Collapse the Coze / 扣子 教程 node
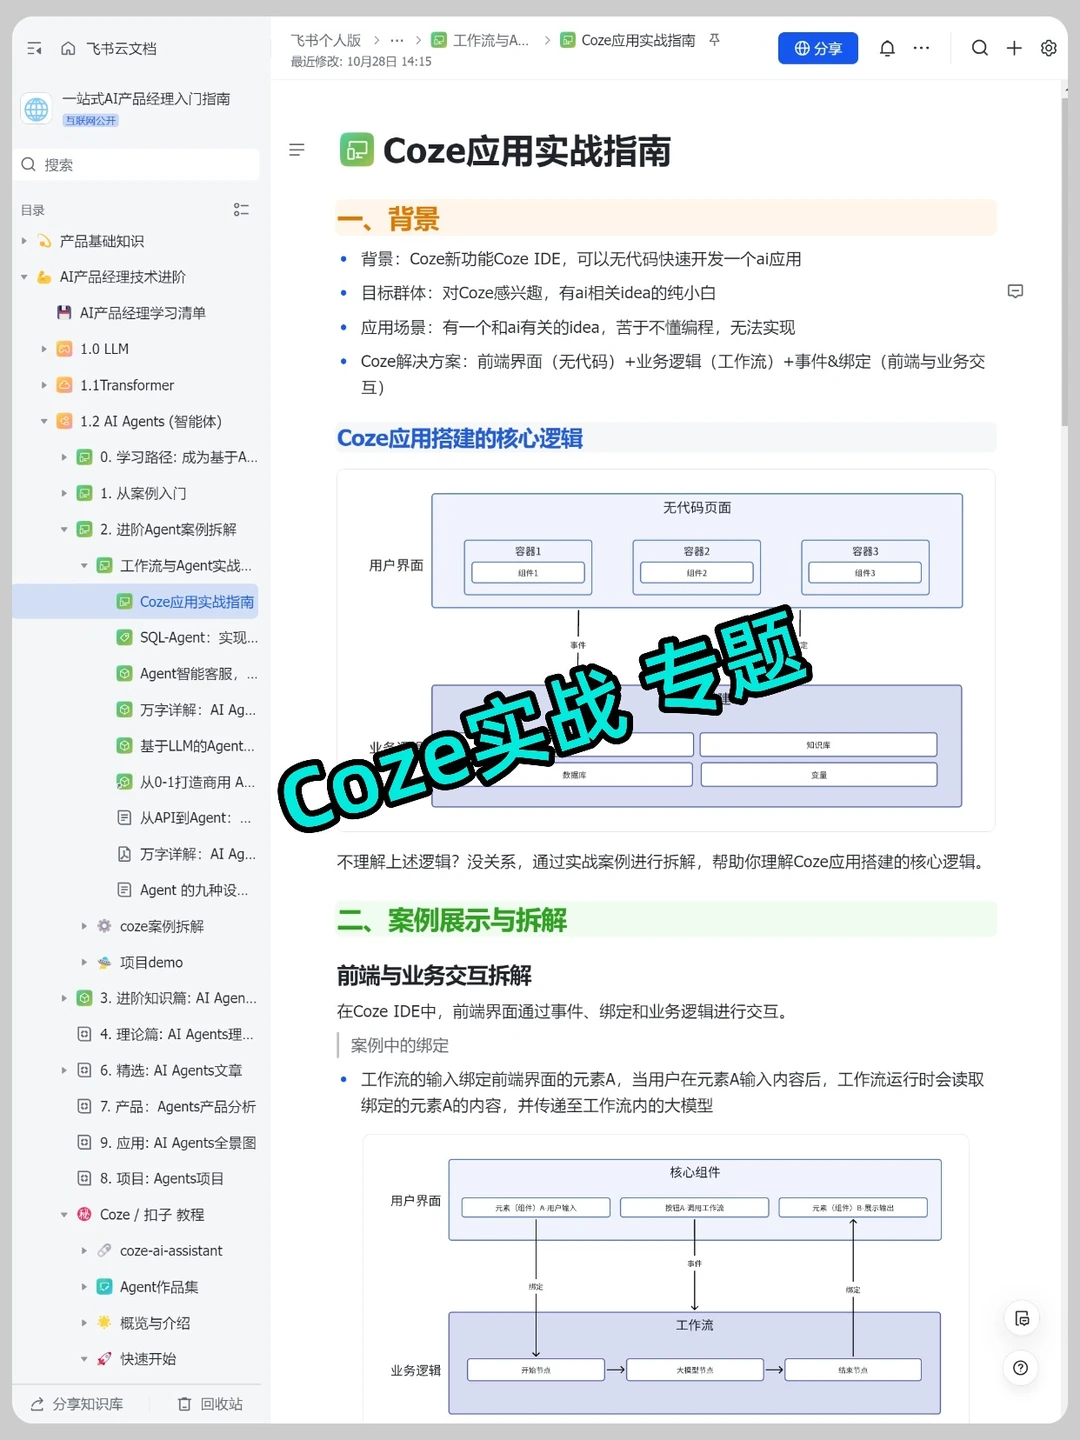The image size is (1080, 1440). pos(64,1214)
